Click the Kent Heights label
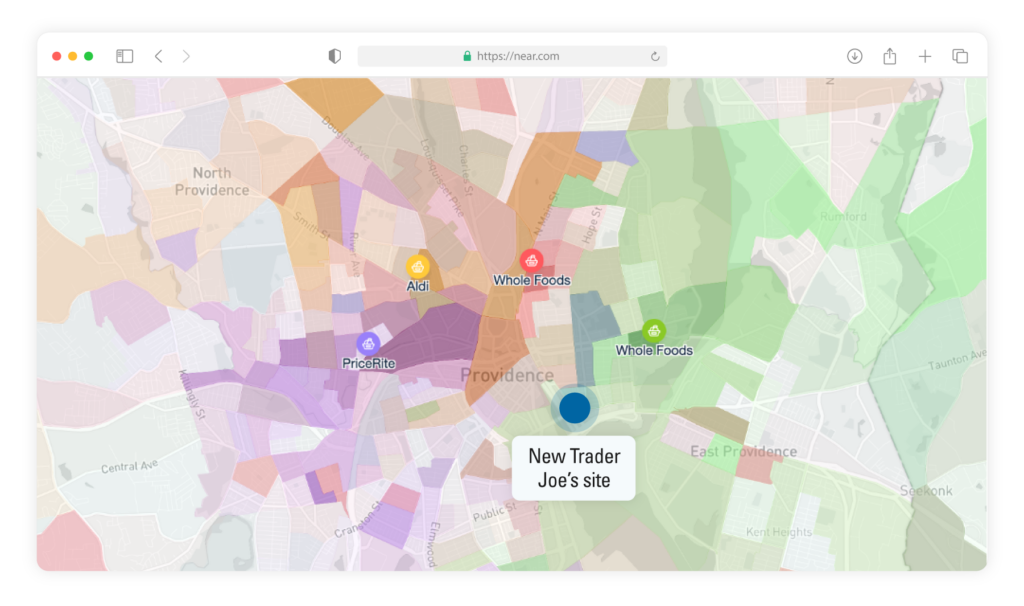This screenshot has height=606, width=1024. 779,532
